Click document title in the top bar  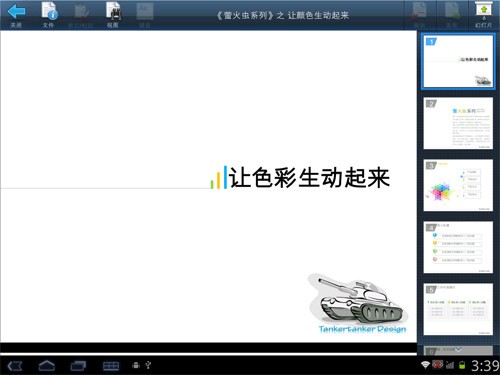tap(283, 15)
